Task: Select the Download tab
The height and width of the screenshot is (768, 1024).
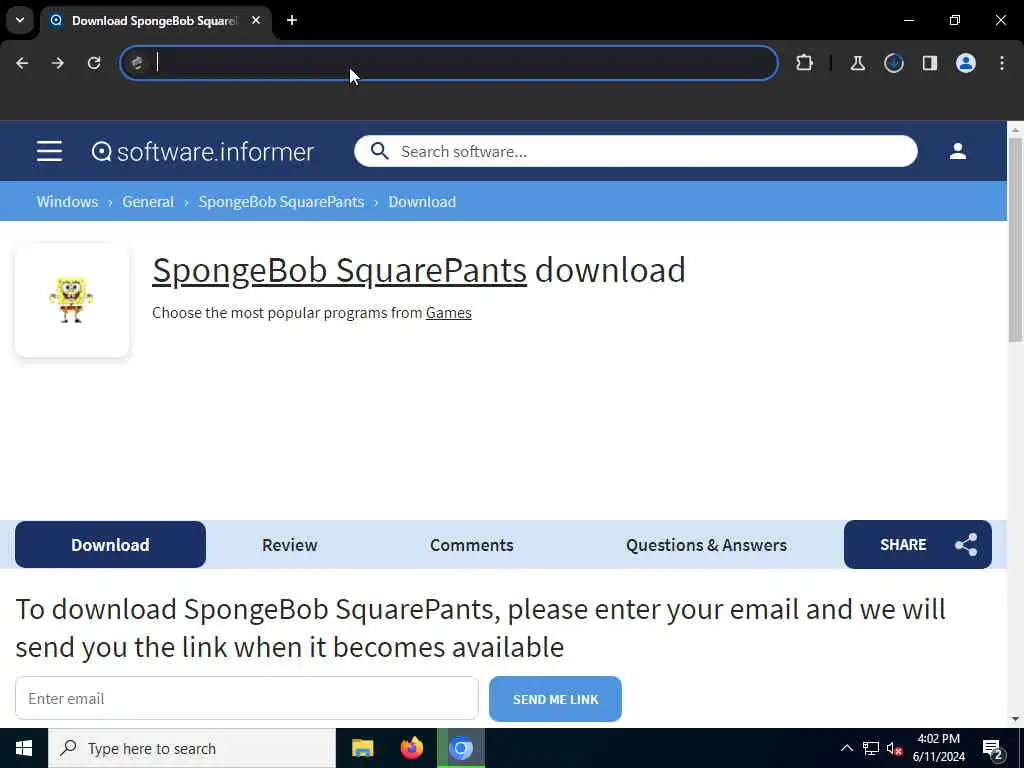Action: pyautogui.click(x=110, y=545)
